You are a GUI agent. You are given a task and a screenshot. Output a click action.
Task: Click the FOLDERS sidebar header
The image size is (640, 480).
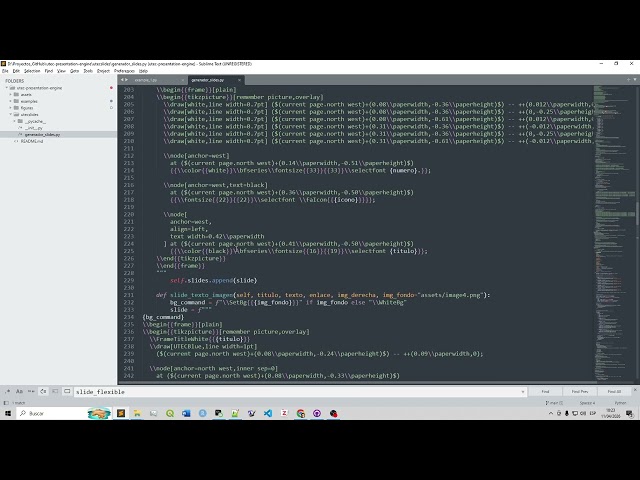tap(15, 81)
